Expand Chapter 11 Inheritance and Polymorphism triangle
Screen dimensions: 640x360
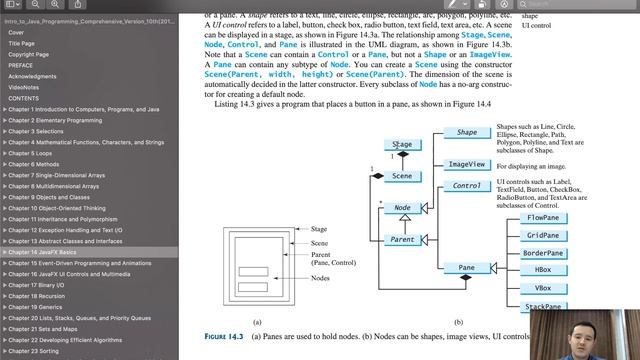pos(4,219)
